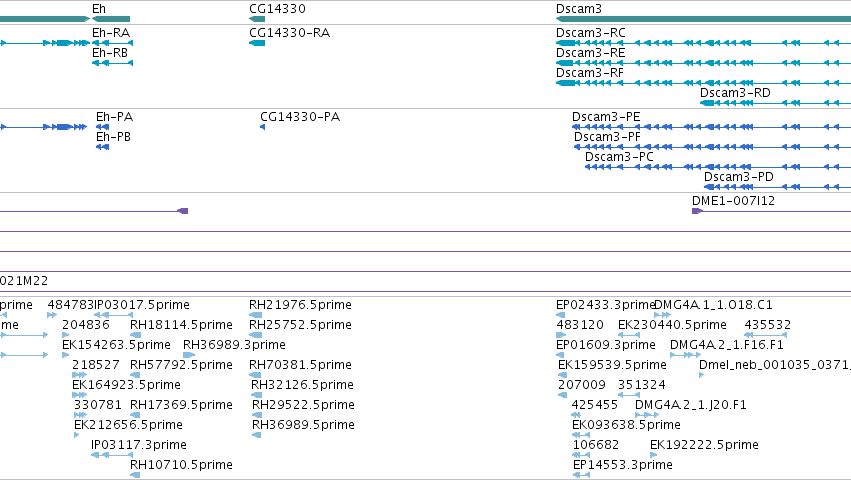This screenshot has height=480, width=851.
Task: Click the Eh-RB transcript label
Action: pyautogui.click(x=110, y=53)
